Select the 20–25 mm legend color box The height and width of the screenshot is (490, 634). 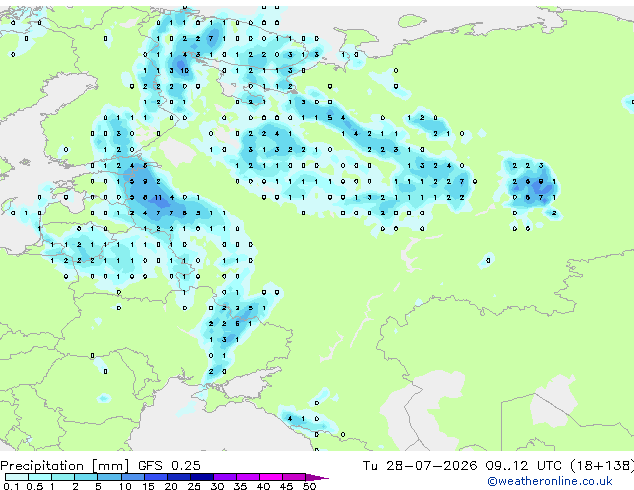tap(179, 477)
